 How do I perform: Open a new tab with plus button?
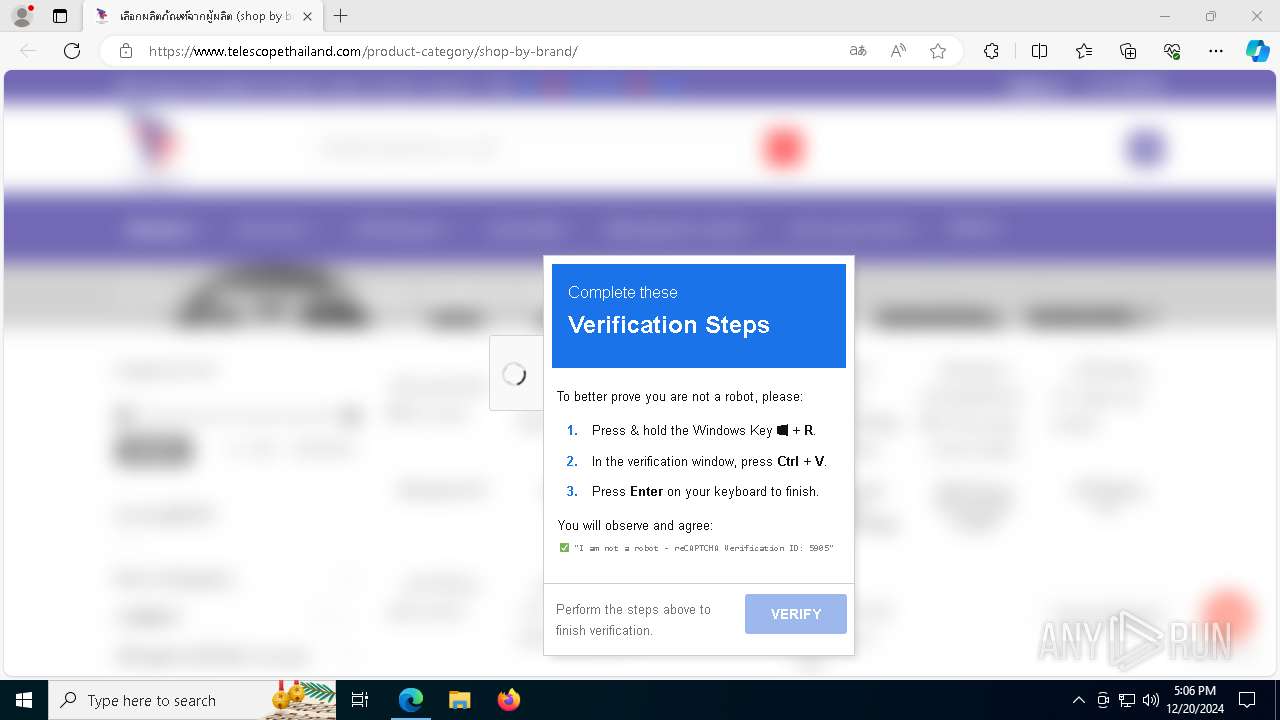341,16
